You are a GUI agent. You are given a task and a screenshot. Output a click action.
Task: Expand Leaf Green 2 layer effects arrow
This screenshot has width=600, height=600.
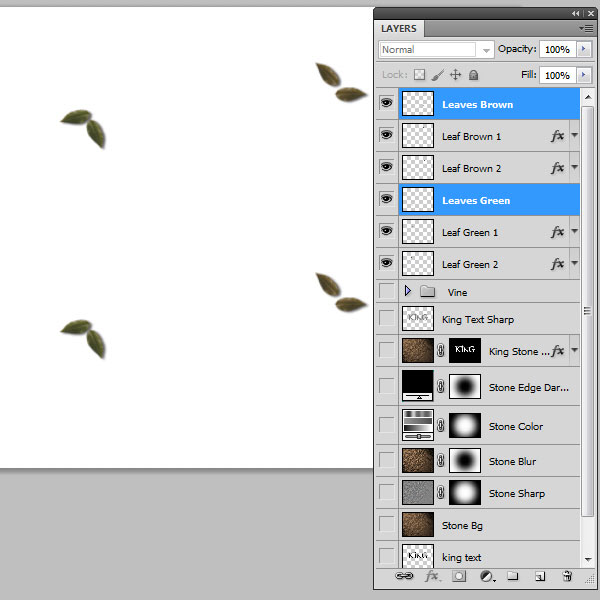click(x=574, y=263)
